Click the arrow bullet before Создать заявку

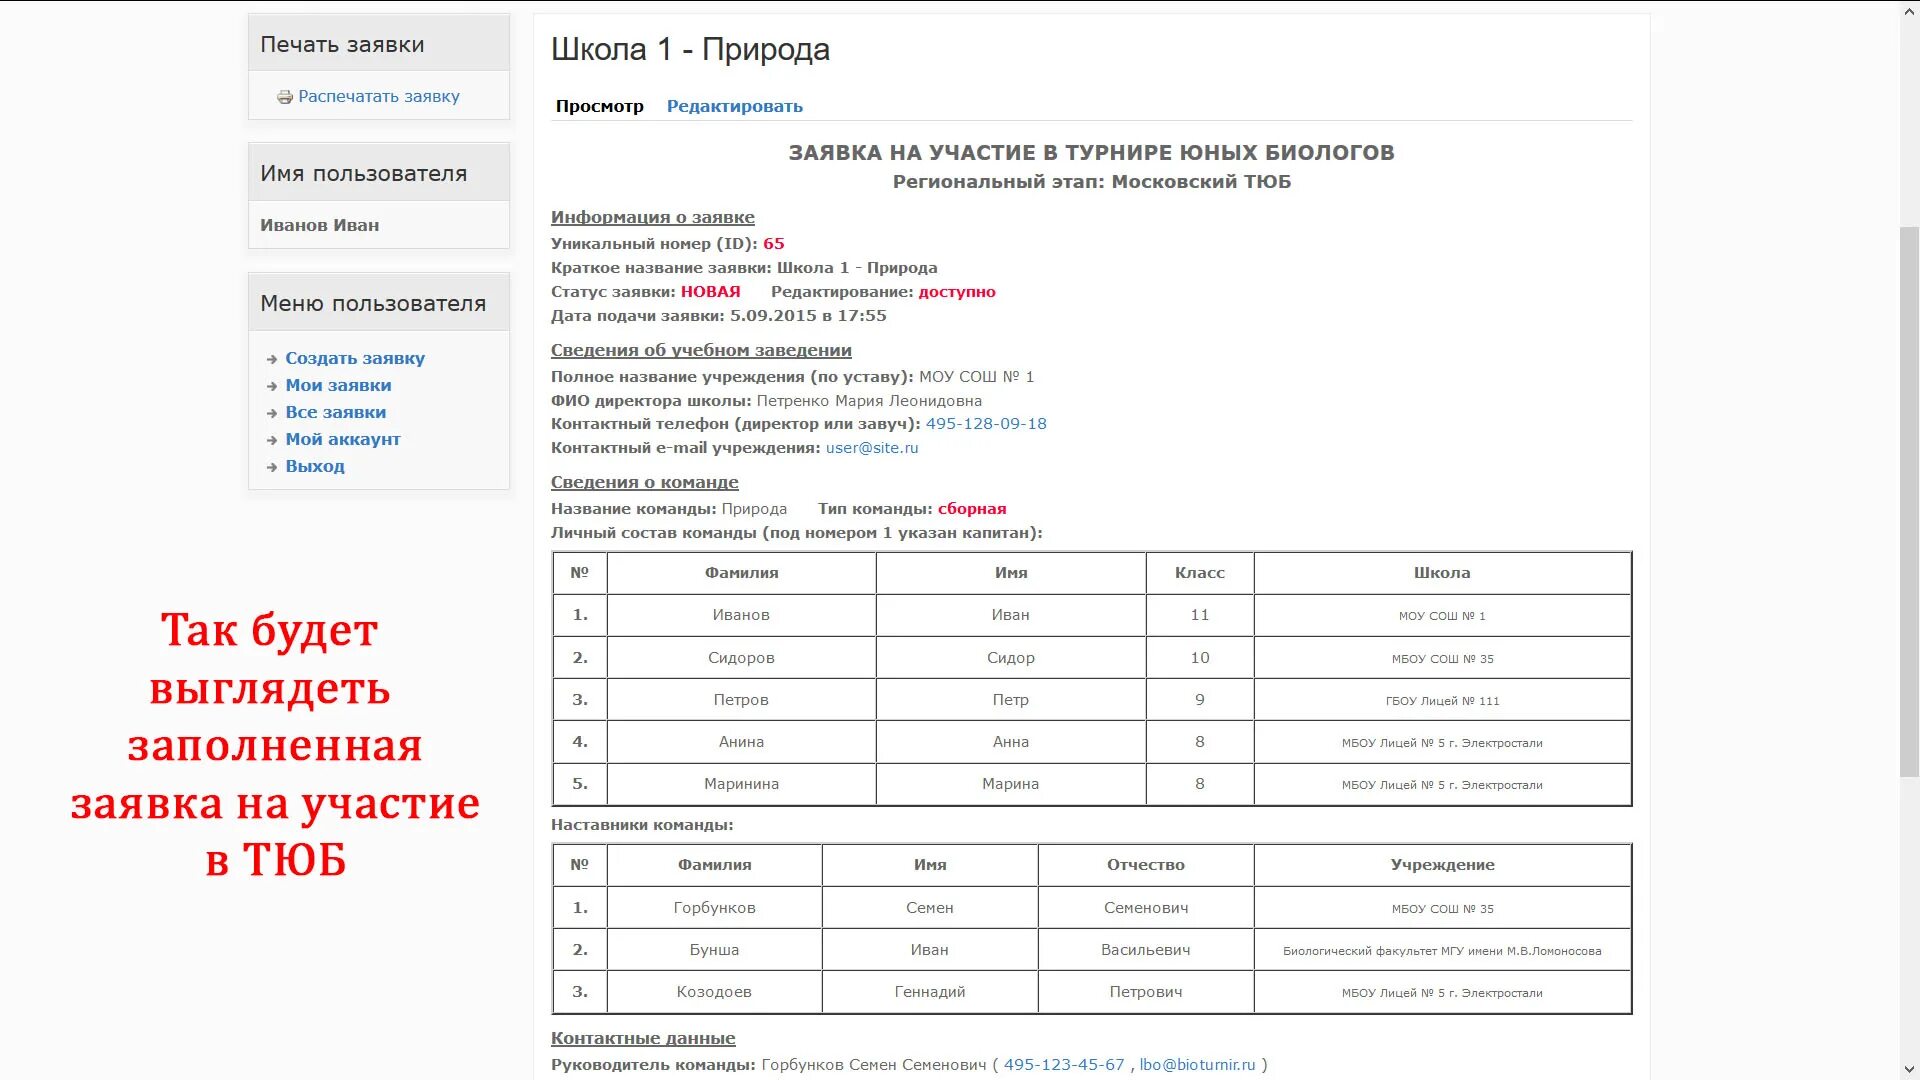pos(272,359)
